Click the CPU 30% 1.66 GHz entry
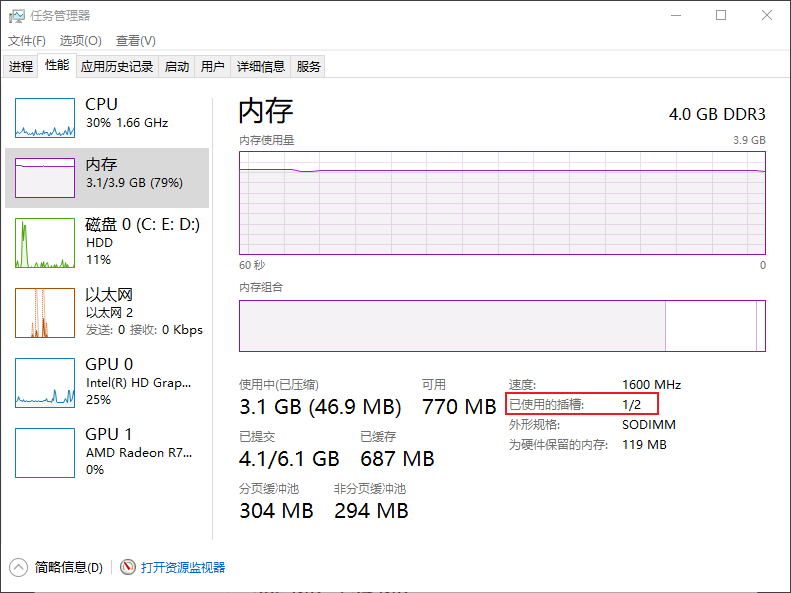 tap(106, 118)
